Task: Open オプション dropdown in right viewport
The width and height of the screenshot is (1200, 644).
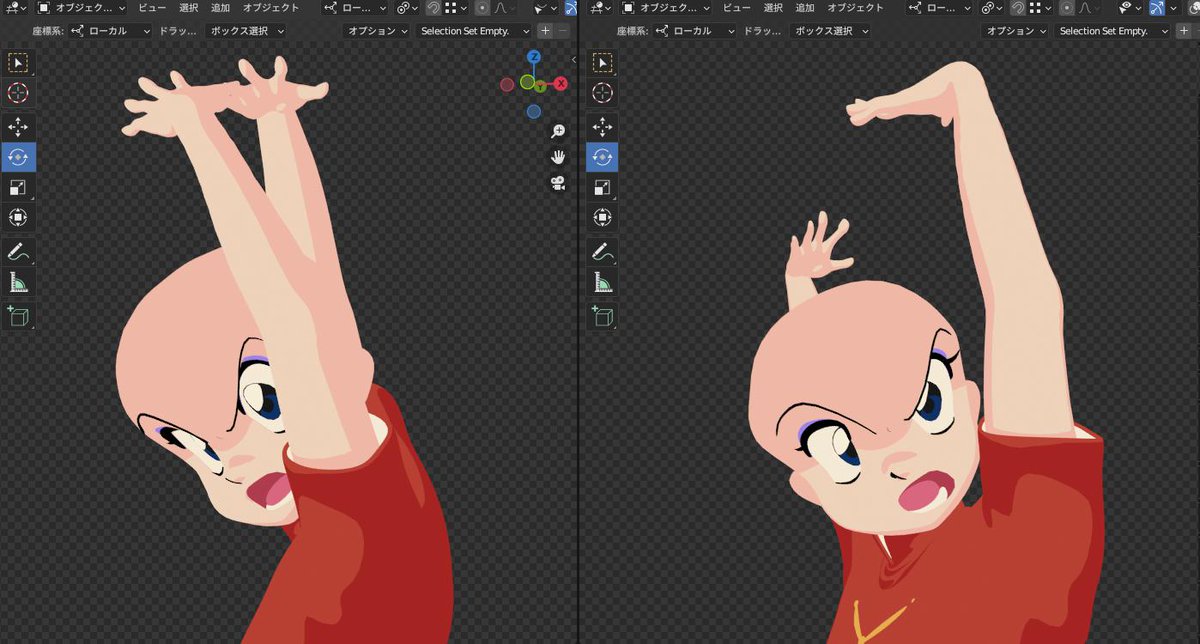Action: pyautogui.click(x=1015, y=31)
